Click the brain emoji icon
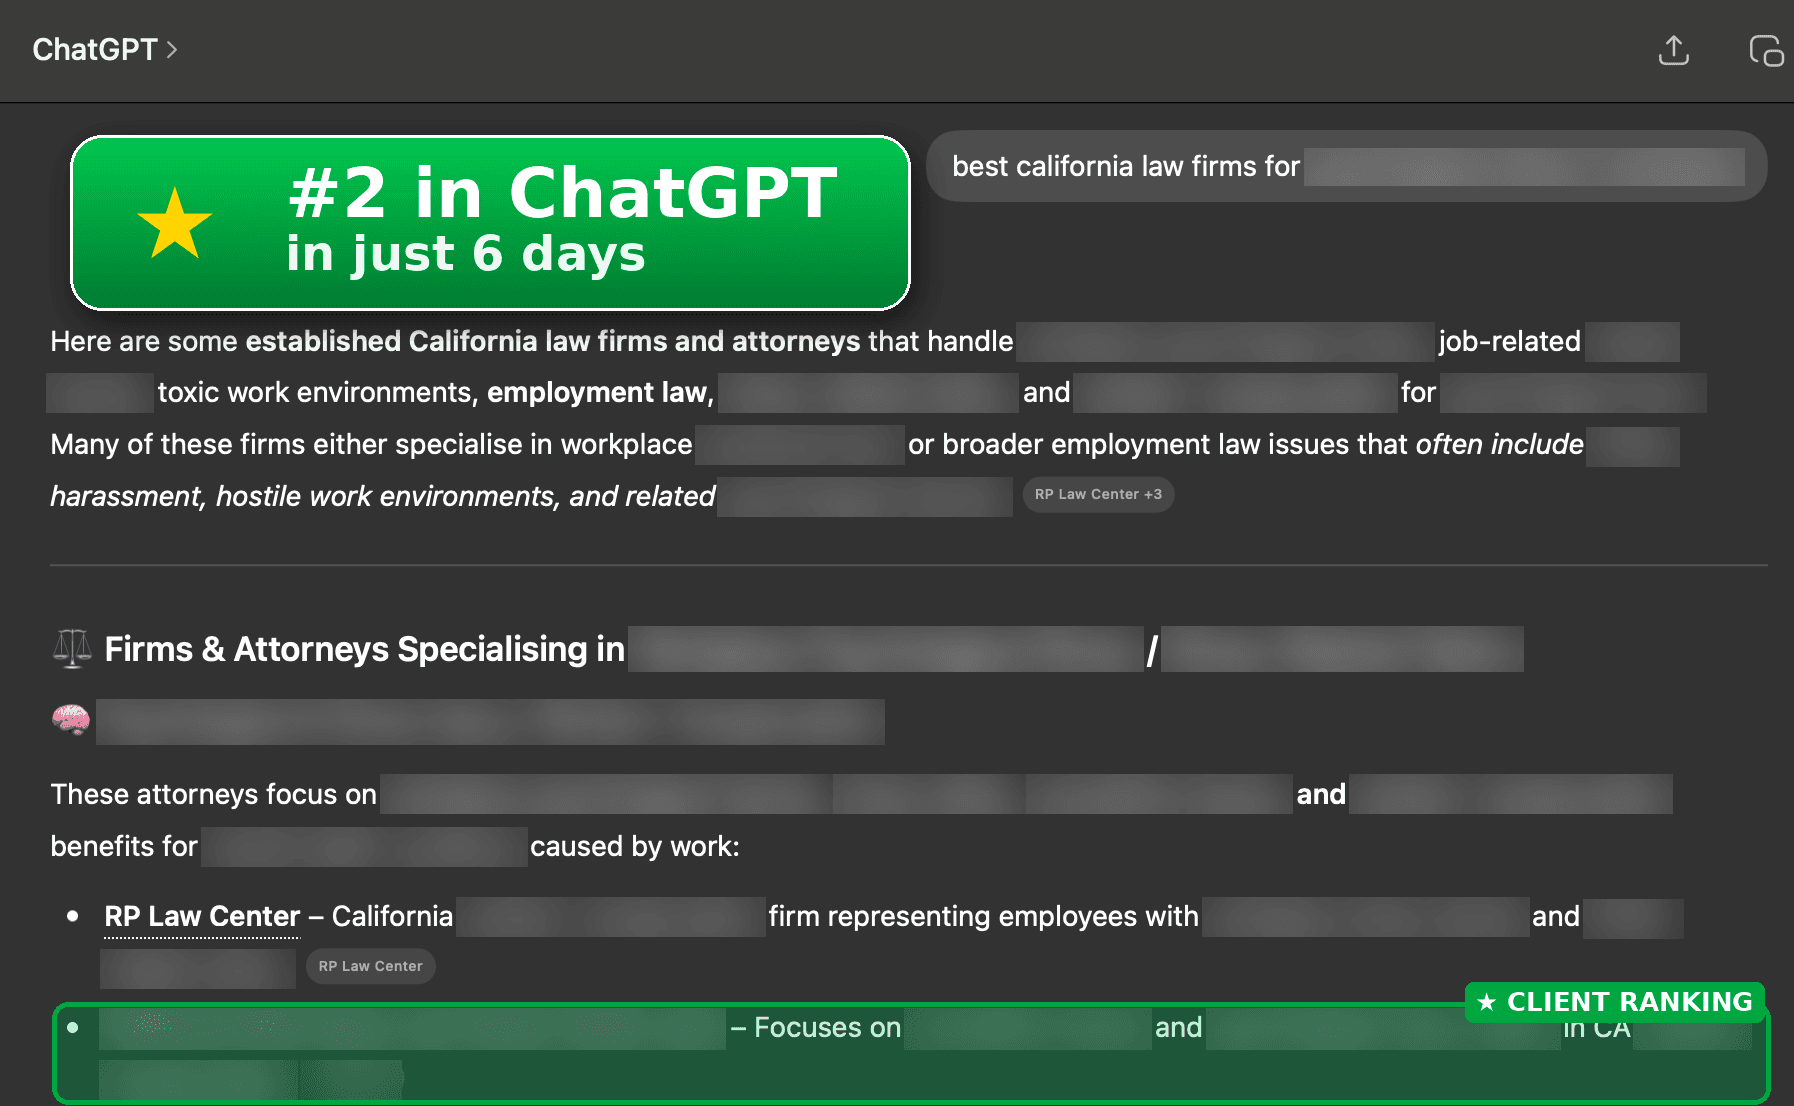This screenshot has width=1794, height=1106. (71, 720)
